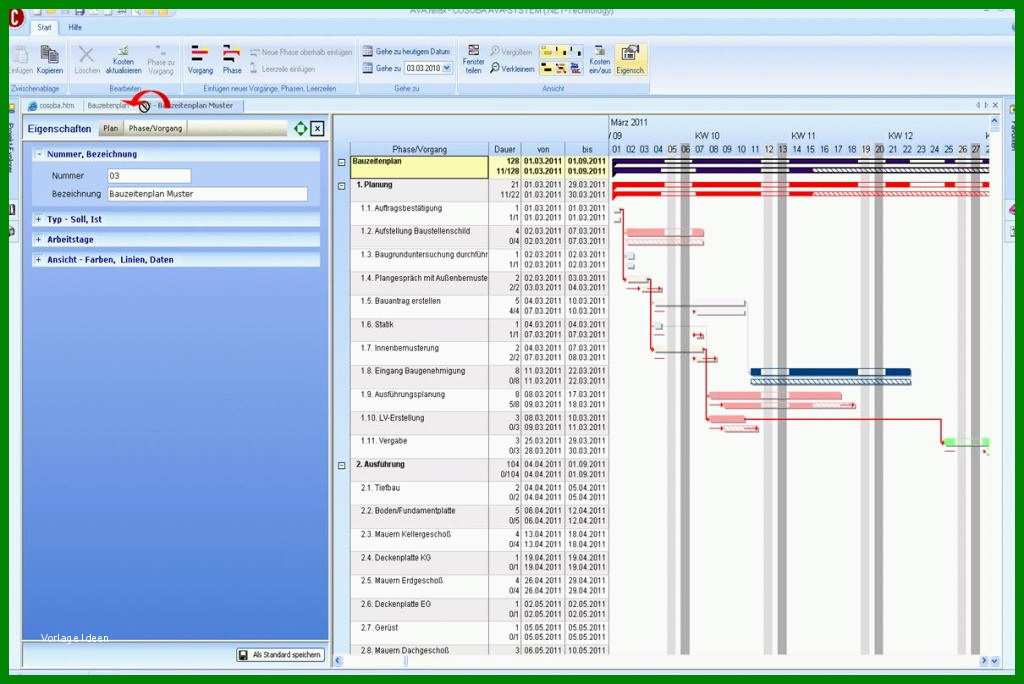The height and width of the screenshot is (684, 1024).
Task: Click the Phase/Vorgang column header
Action: pos(419,149)
